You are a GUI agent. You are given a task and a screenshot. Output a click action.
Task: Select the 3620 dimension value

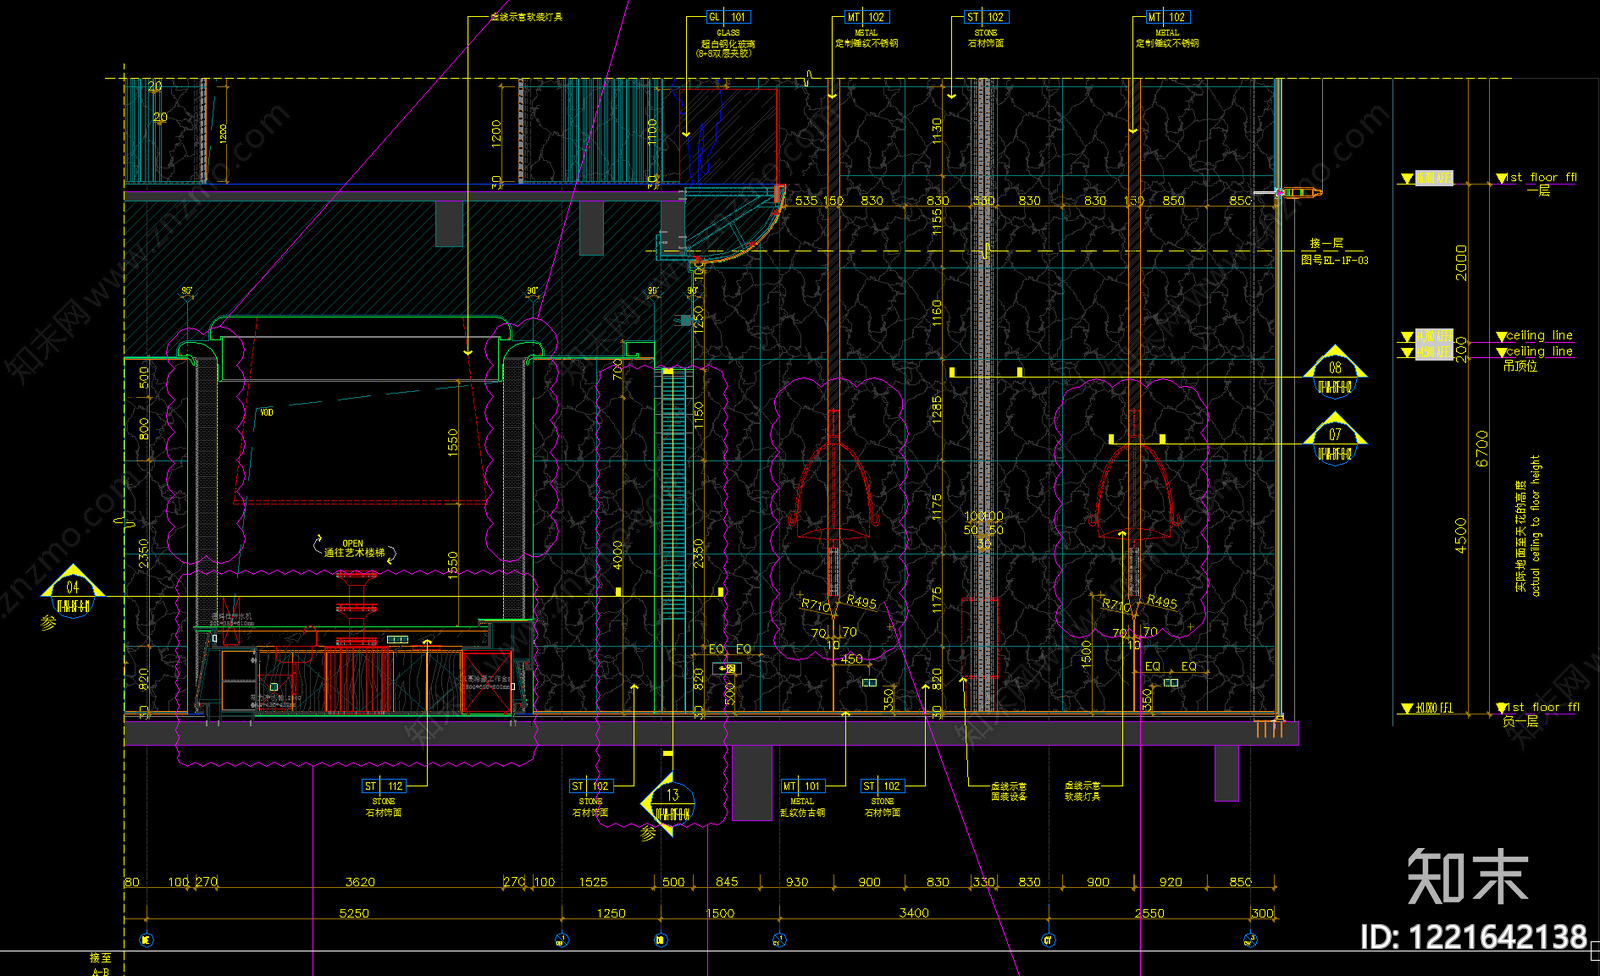coord(360,882)
